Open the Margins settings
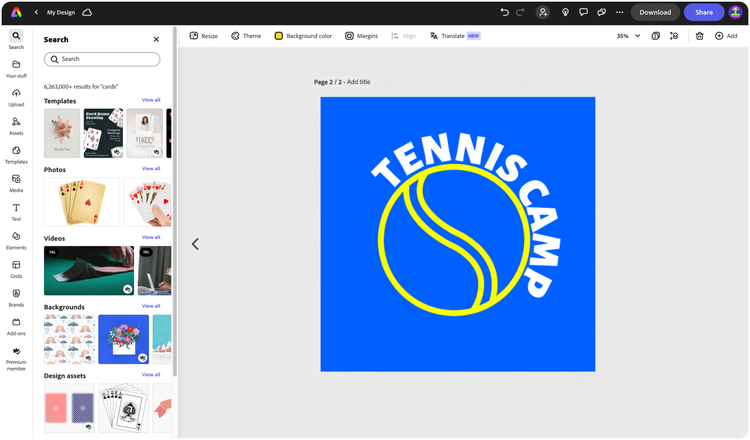 [362, 36]
